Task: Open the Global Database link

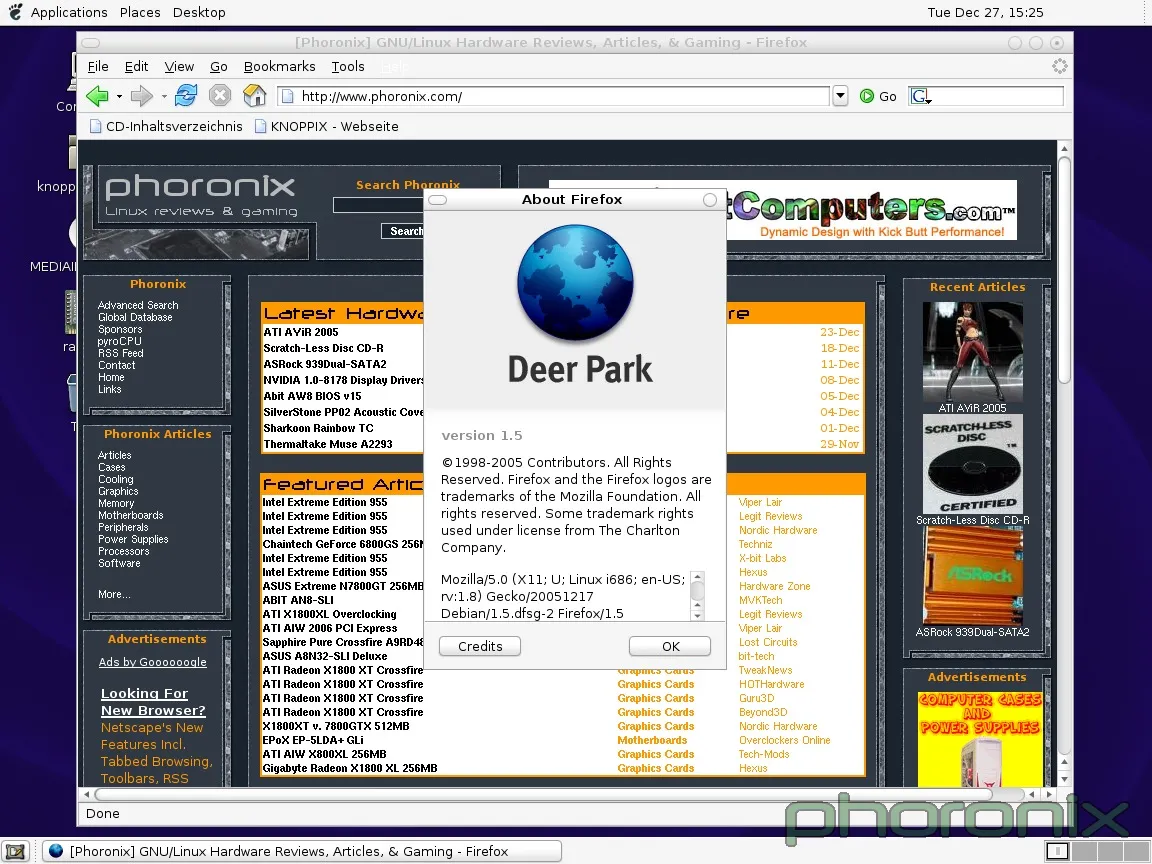Action: tap(135, 317)
